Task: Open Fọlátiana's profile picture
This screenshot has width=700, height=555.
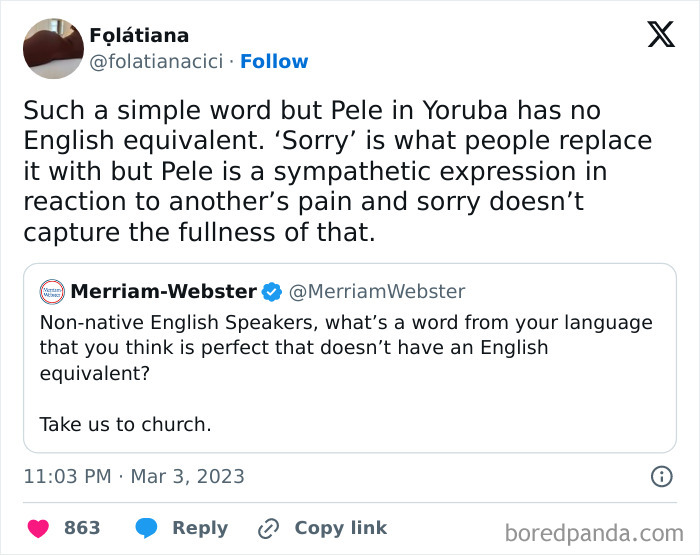Action: point(52,48)
